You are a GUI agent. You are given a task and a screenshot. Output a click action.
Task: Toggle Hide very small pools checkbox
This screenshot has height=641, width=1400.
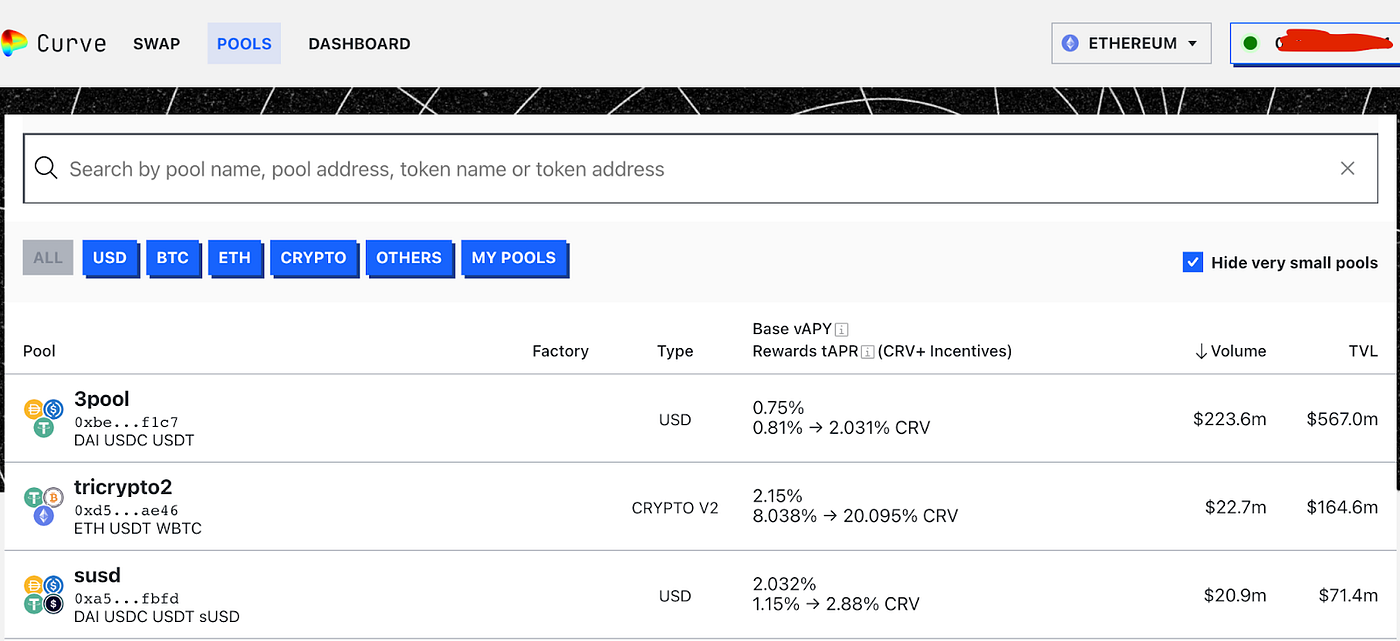coord(1192,263)
